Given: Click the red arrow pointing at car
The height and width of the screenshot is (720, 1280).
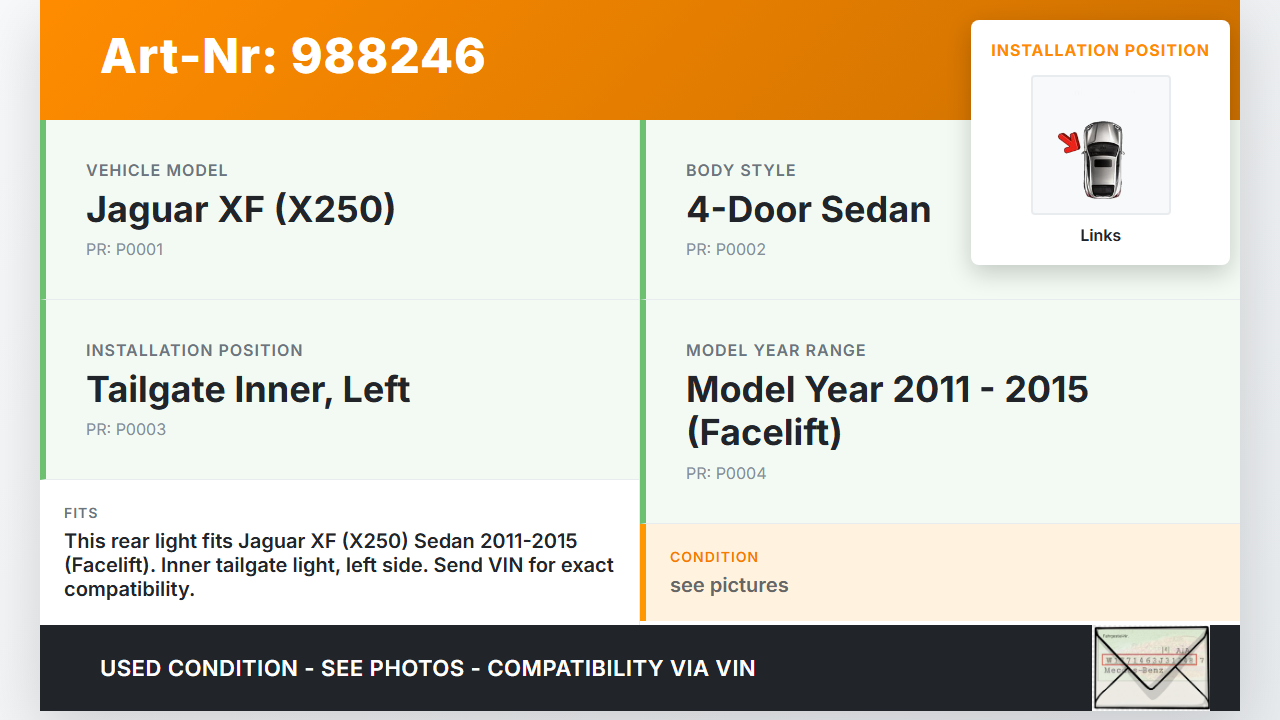Looking at the screenshot, I should [x=1070, y=143].
